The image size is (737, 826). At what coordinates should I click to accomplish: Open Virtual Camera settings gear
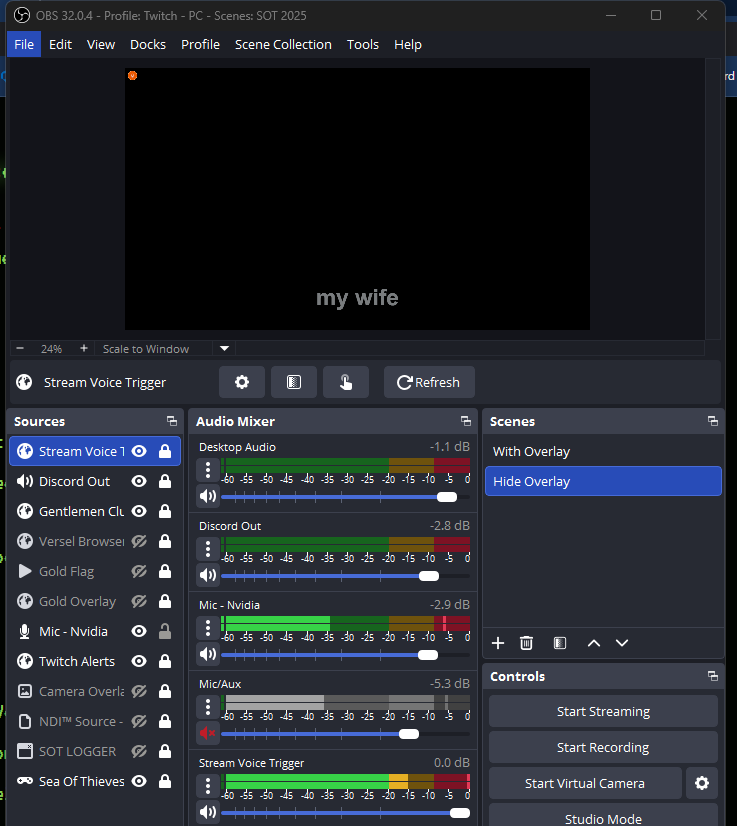click(x=702, y=783)
